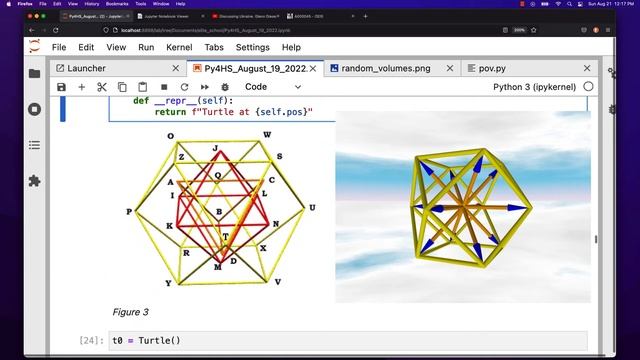Open the JupyterLab Tabs menu
This screenshot has width=640, height=360.
(x=214, y=47)
